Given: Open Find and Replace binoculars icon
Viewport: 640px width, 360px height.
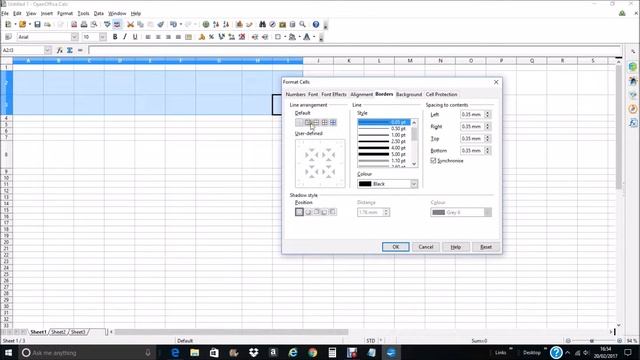Looking at the screenshot, I should (262, 24).
